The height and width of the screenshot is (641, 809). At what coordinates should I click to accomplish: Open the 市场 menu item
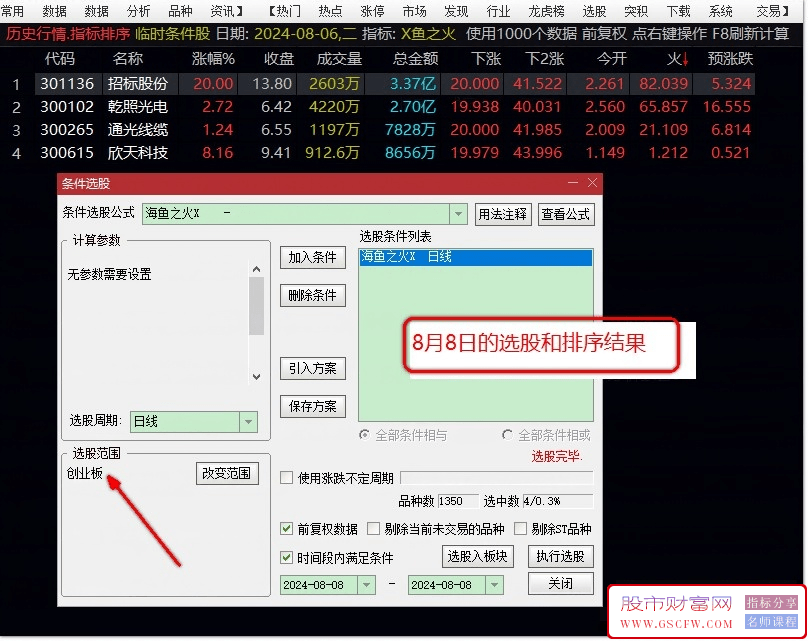tap(414, 11)
